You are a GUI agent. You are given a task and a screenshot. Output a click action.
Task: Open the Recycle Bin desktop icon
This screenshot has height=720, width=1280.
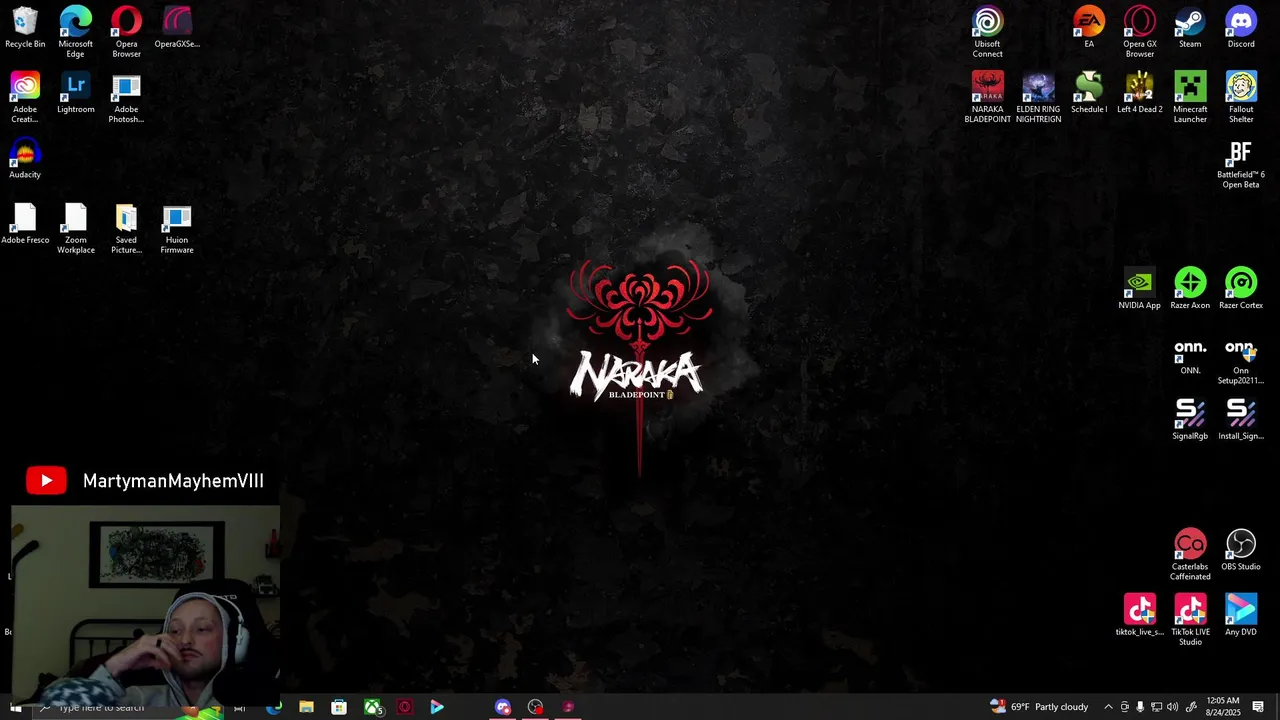pos(25,28)
